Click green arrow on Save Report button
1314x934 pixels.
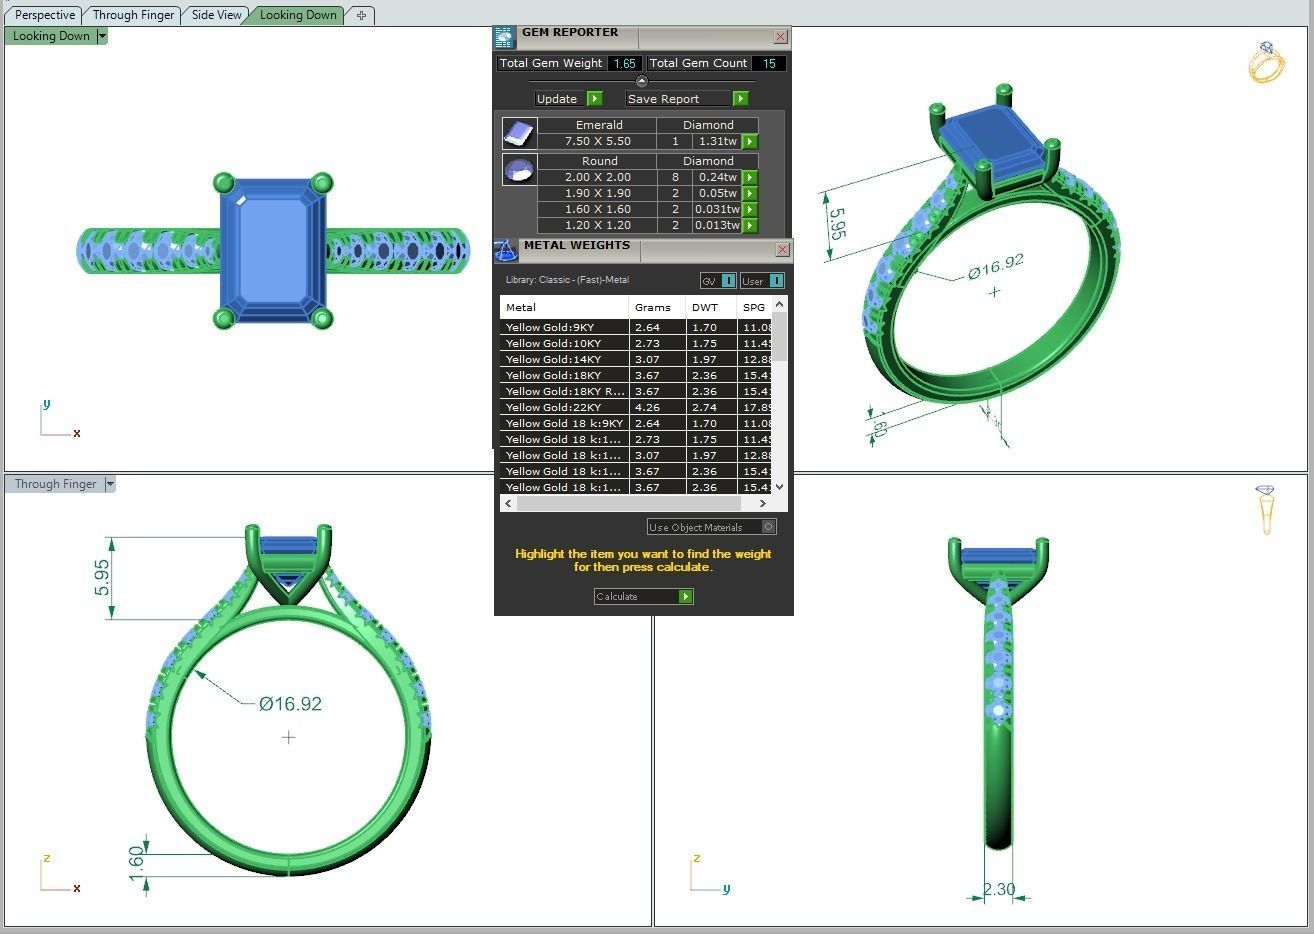pos(740,99)
